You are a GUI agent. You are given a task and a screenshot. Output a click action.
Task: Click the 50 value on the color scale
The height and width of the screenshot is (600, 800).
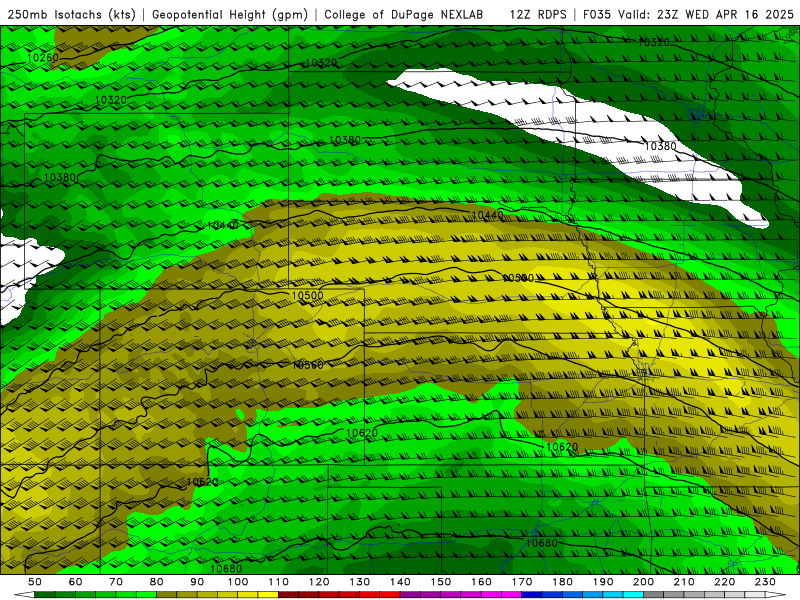(35, 582)
